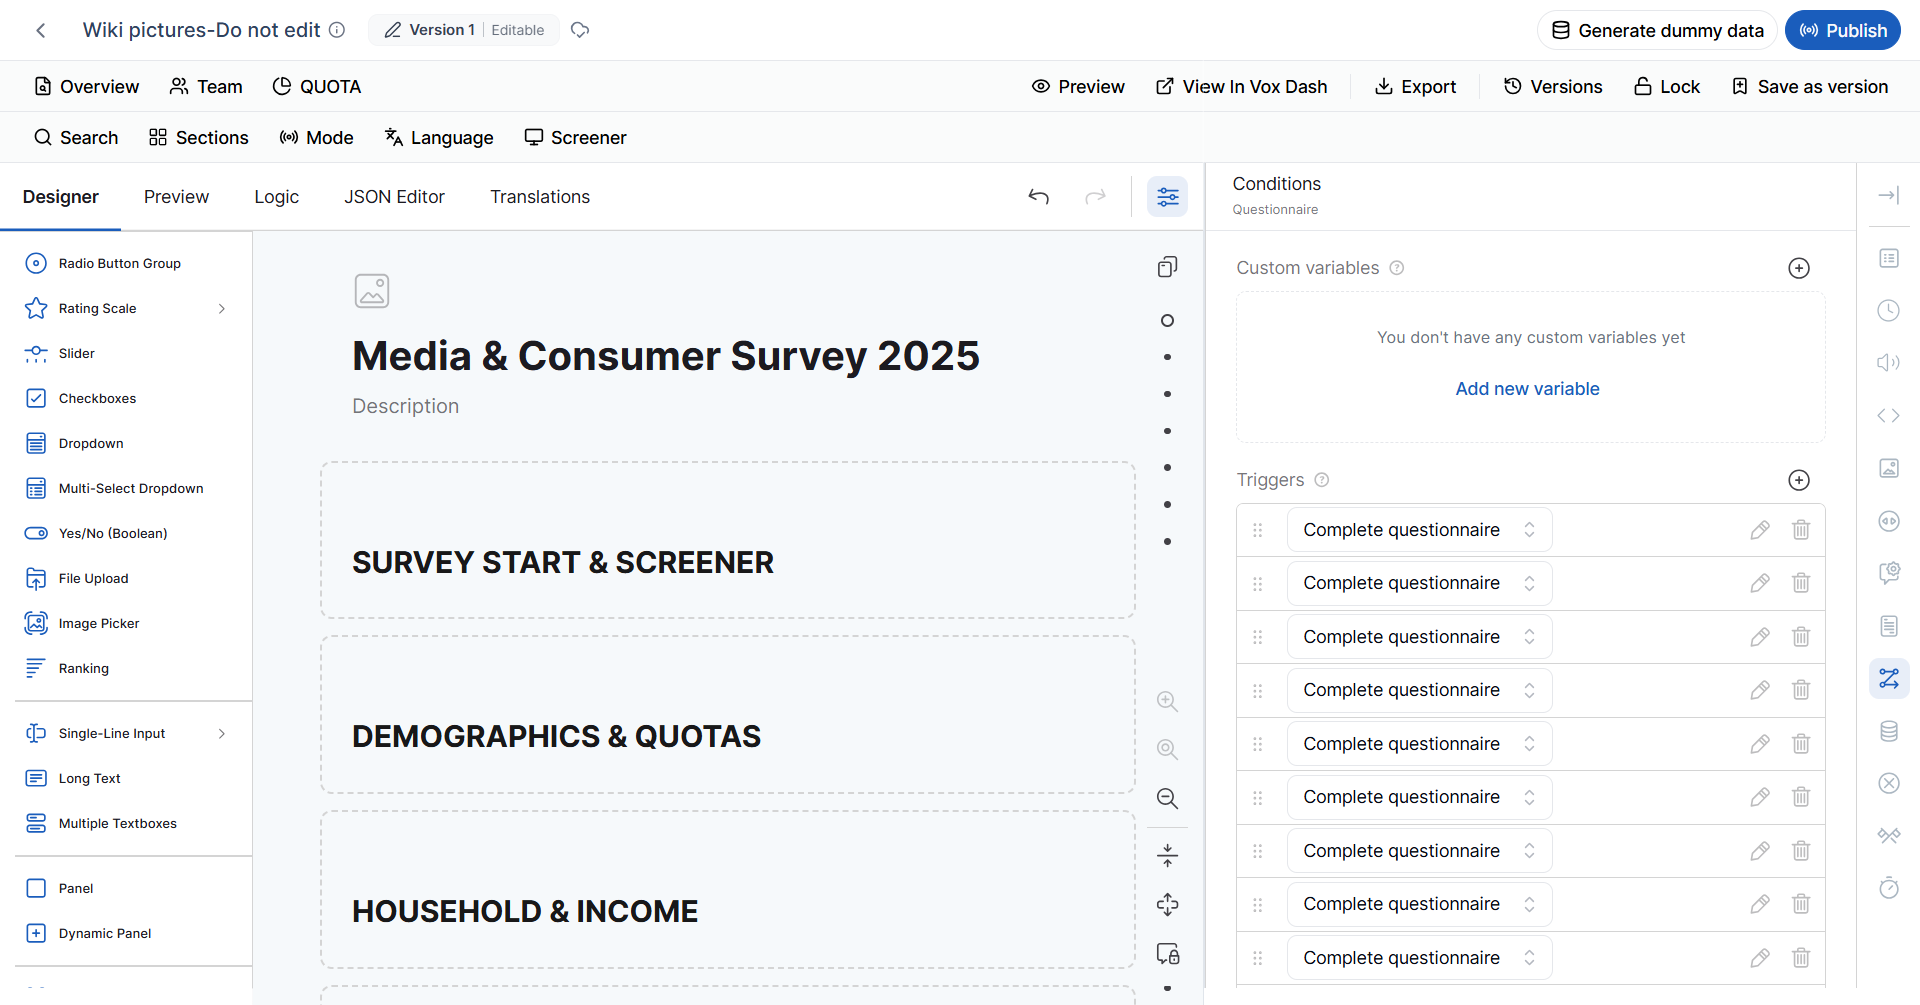Click Save as version

(1810, 87)
